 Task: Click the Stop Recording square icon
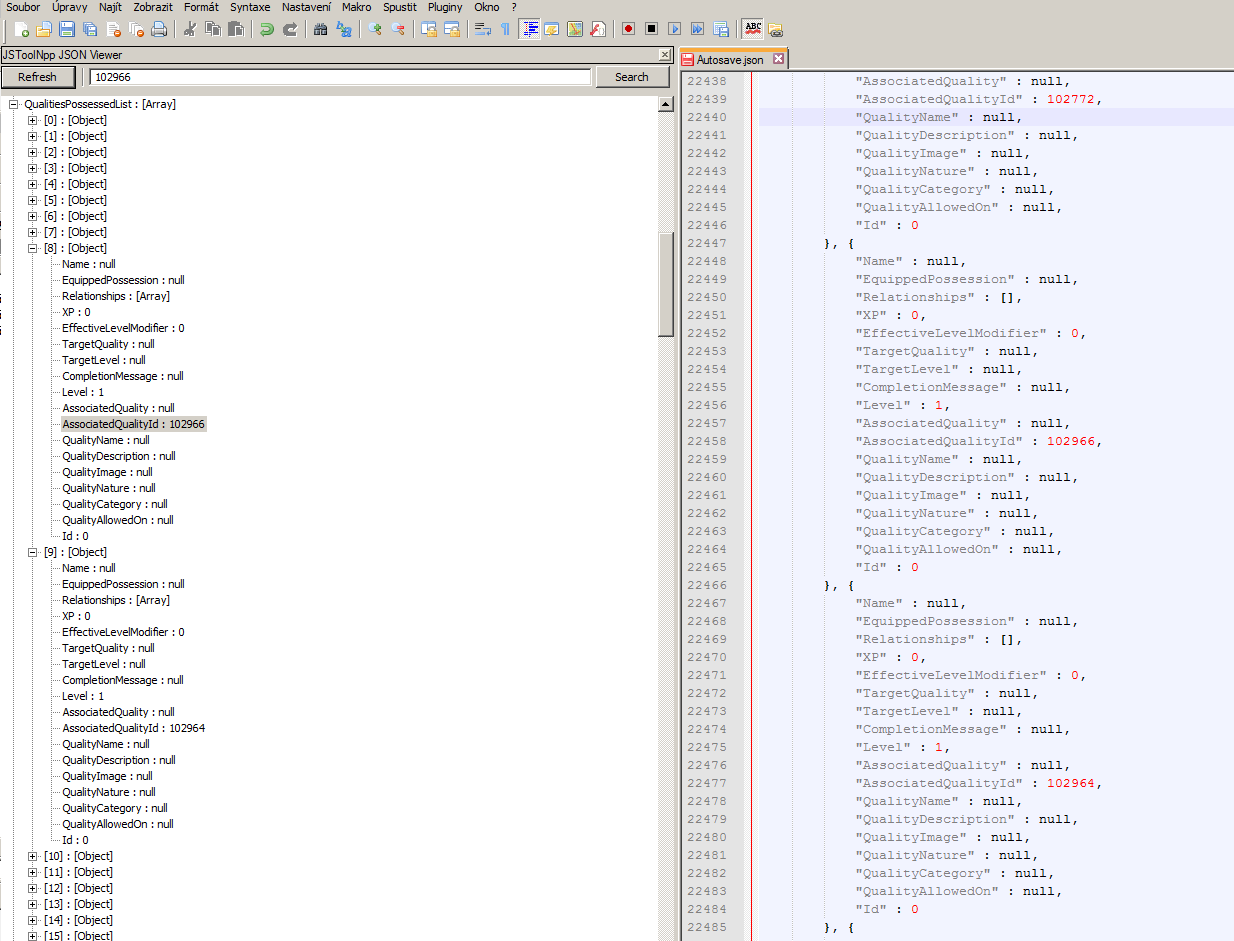coord(651,29)
